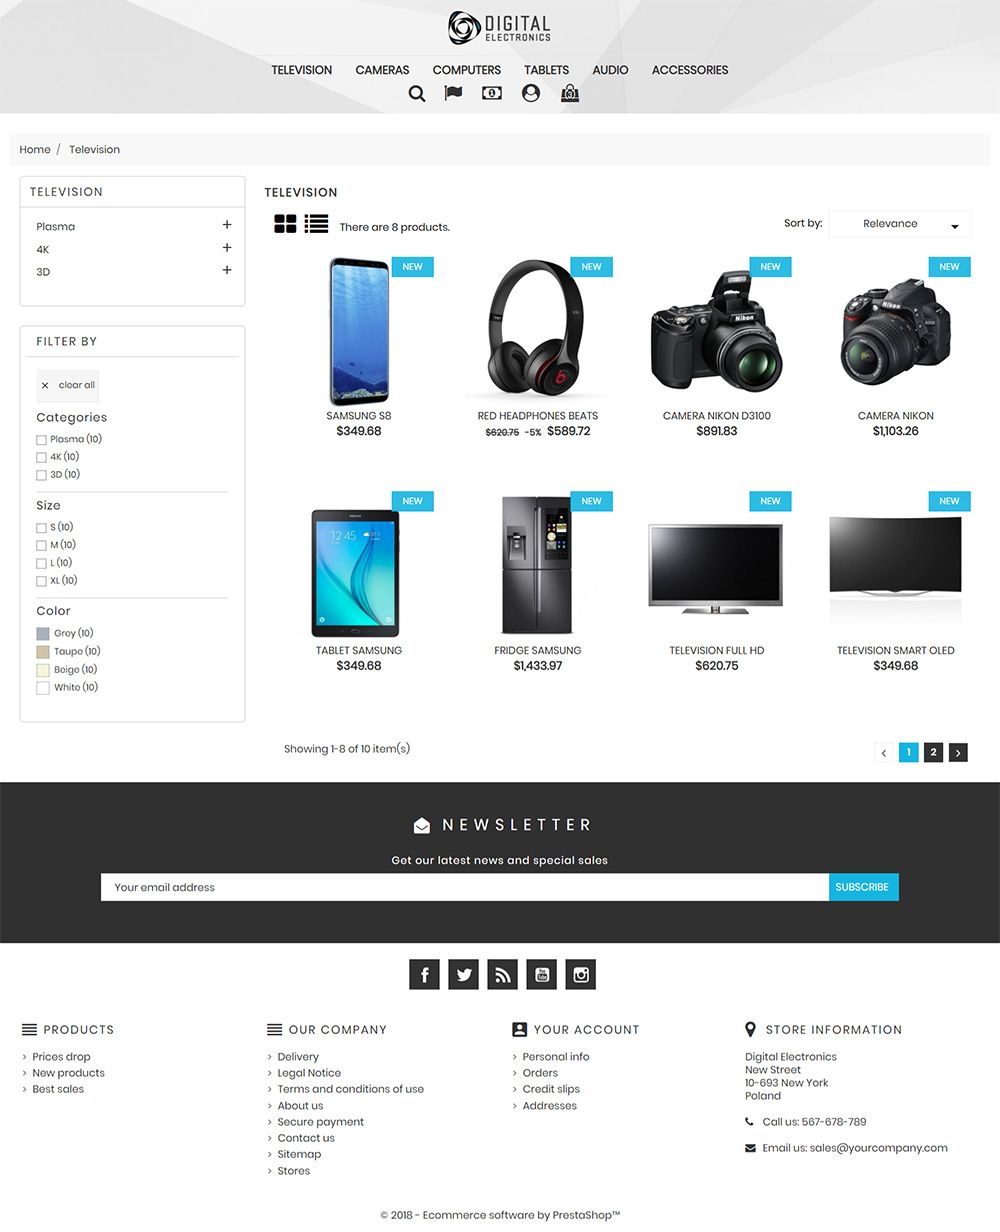Enable the XL size filter
Viewport: 1000px width, 1232px height.
click(x=41, y=581)
